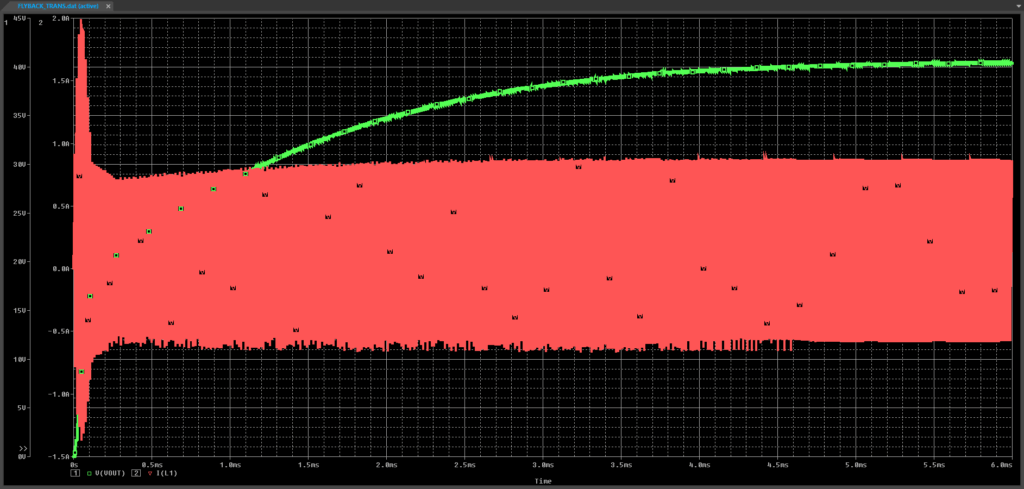Close the FLYBACK_TRANS.dat tab
Image resolution: width=1024 pixels, height=489 pixels.
[x=108, y=5]
